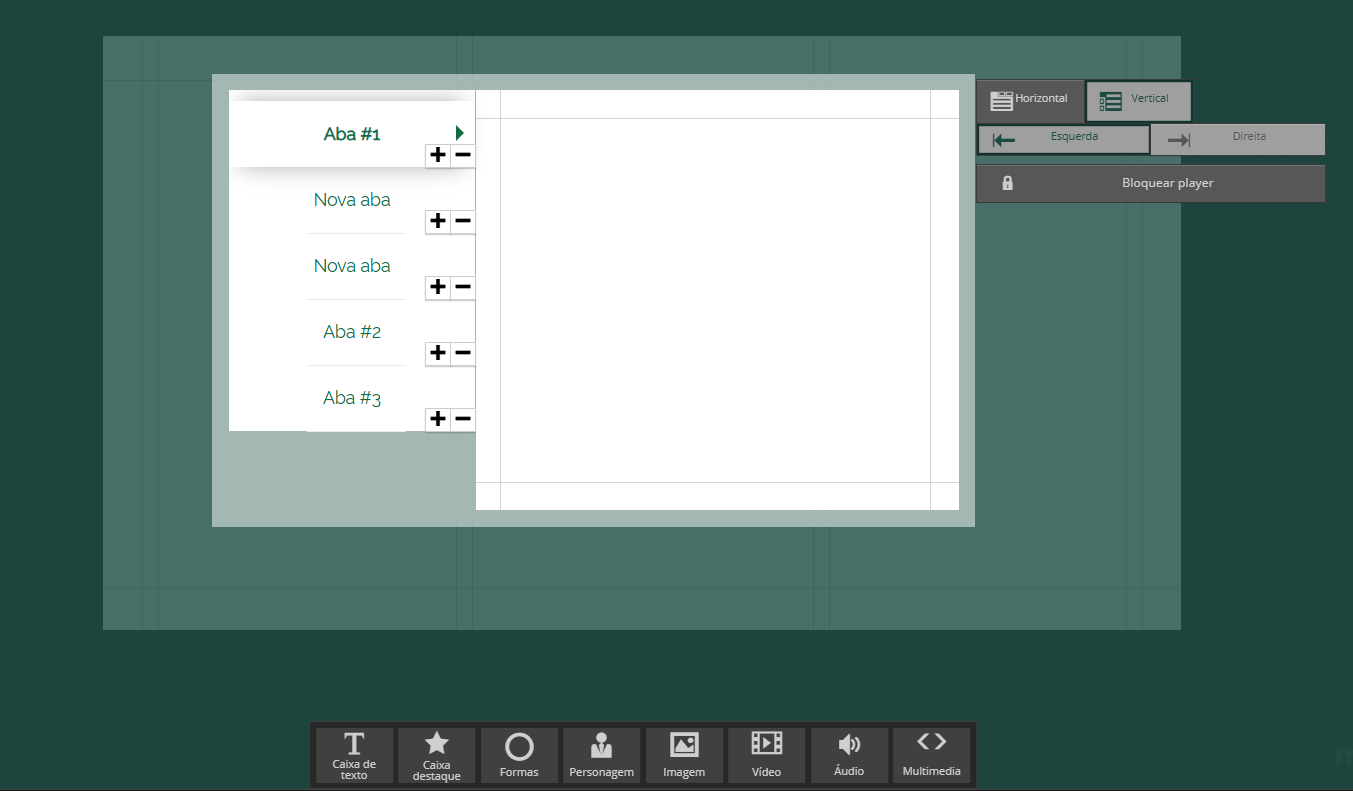Open the Aba #2 tab
Image resolution: width=1353 pixels, height=791 pixels.
click(x=352, y=332)
